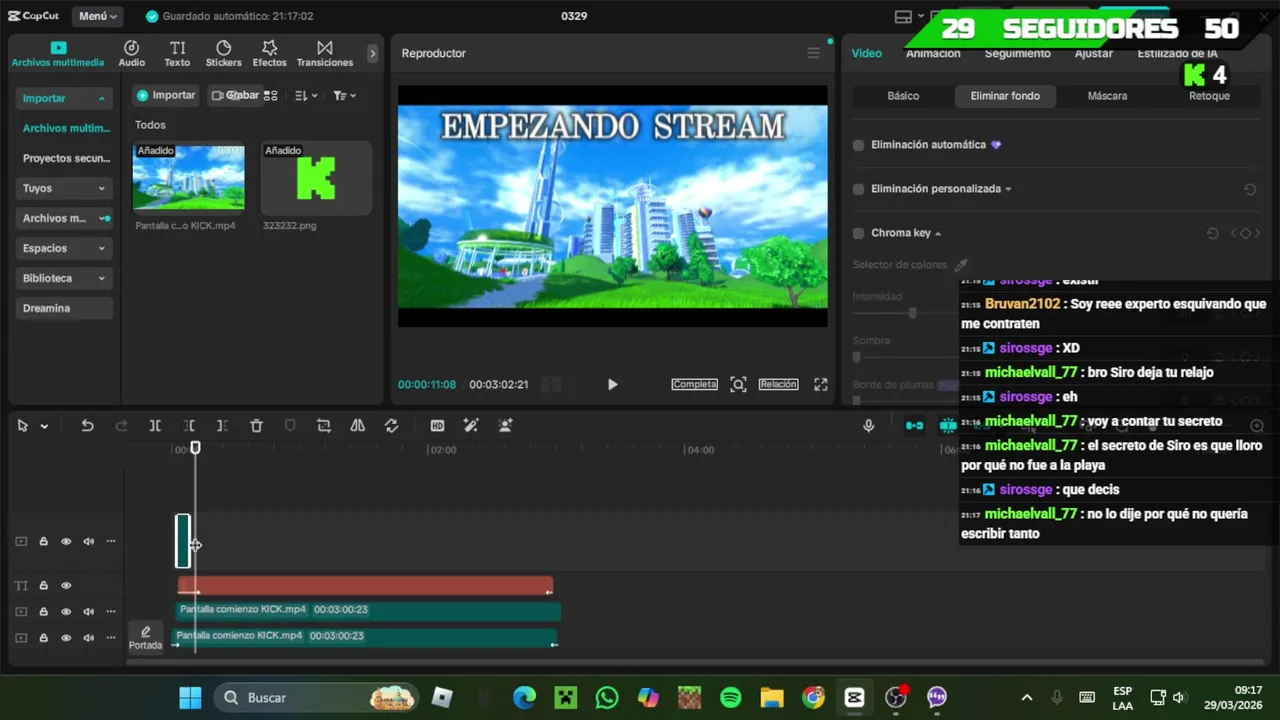The image size is (1280, 720).
Task: Mirror the selected clip
Action: pos(357,425)
